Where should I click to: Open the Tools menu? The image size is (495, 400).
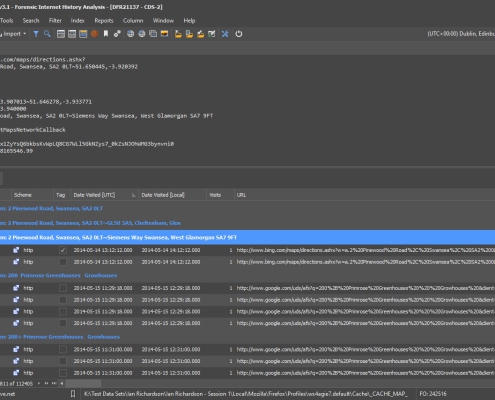click(x=7, y=21)
